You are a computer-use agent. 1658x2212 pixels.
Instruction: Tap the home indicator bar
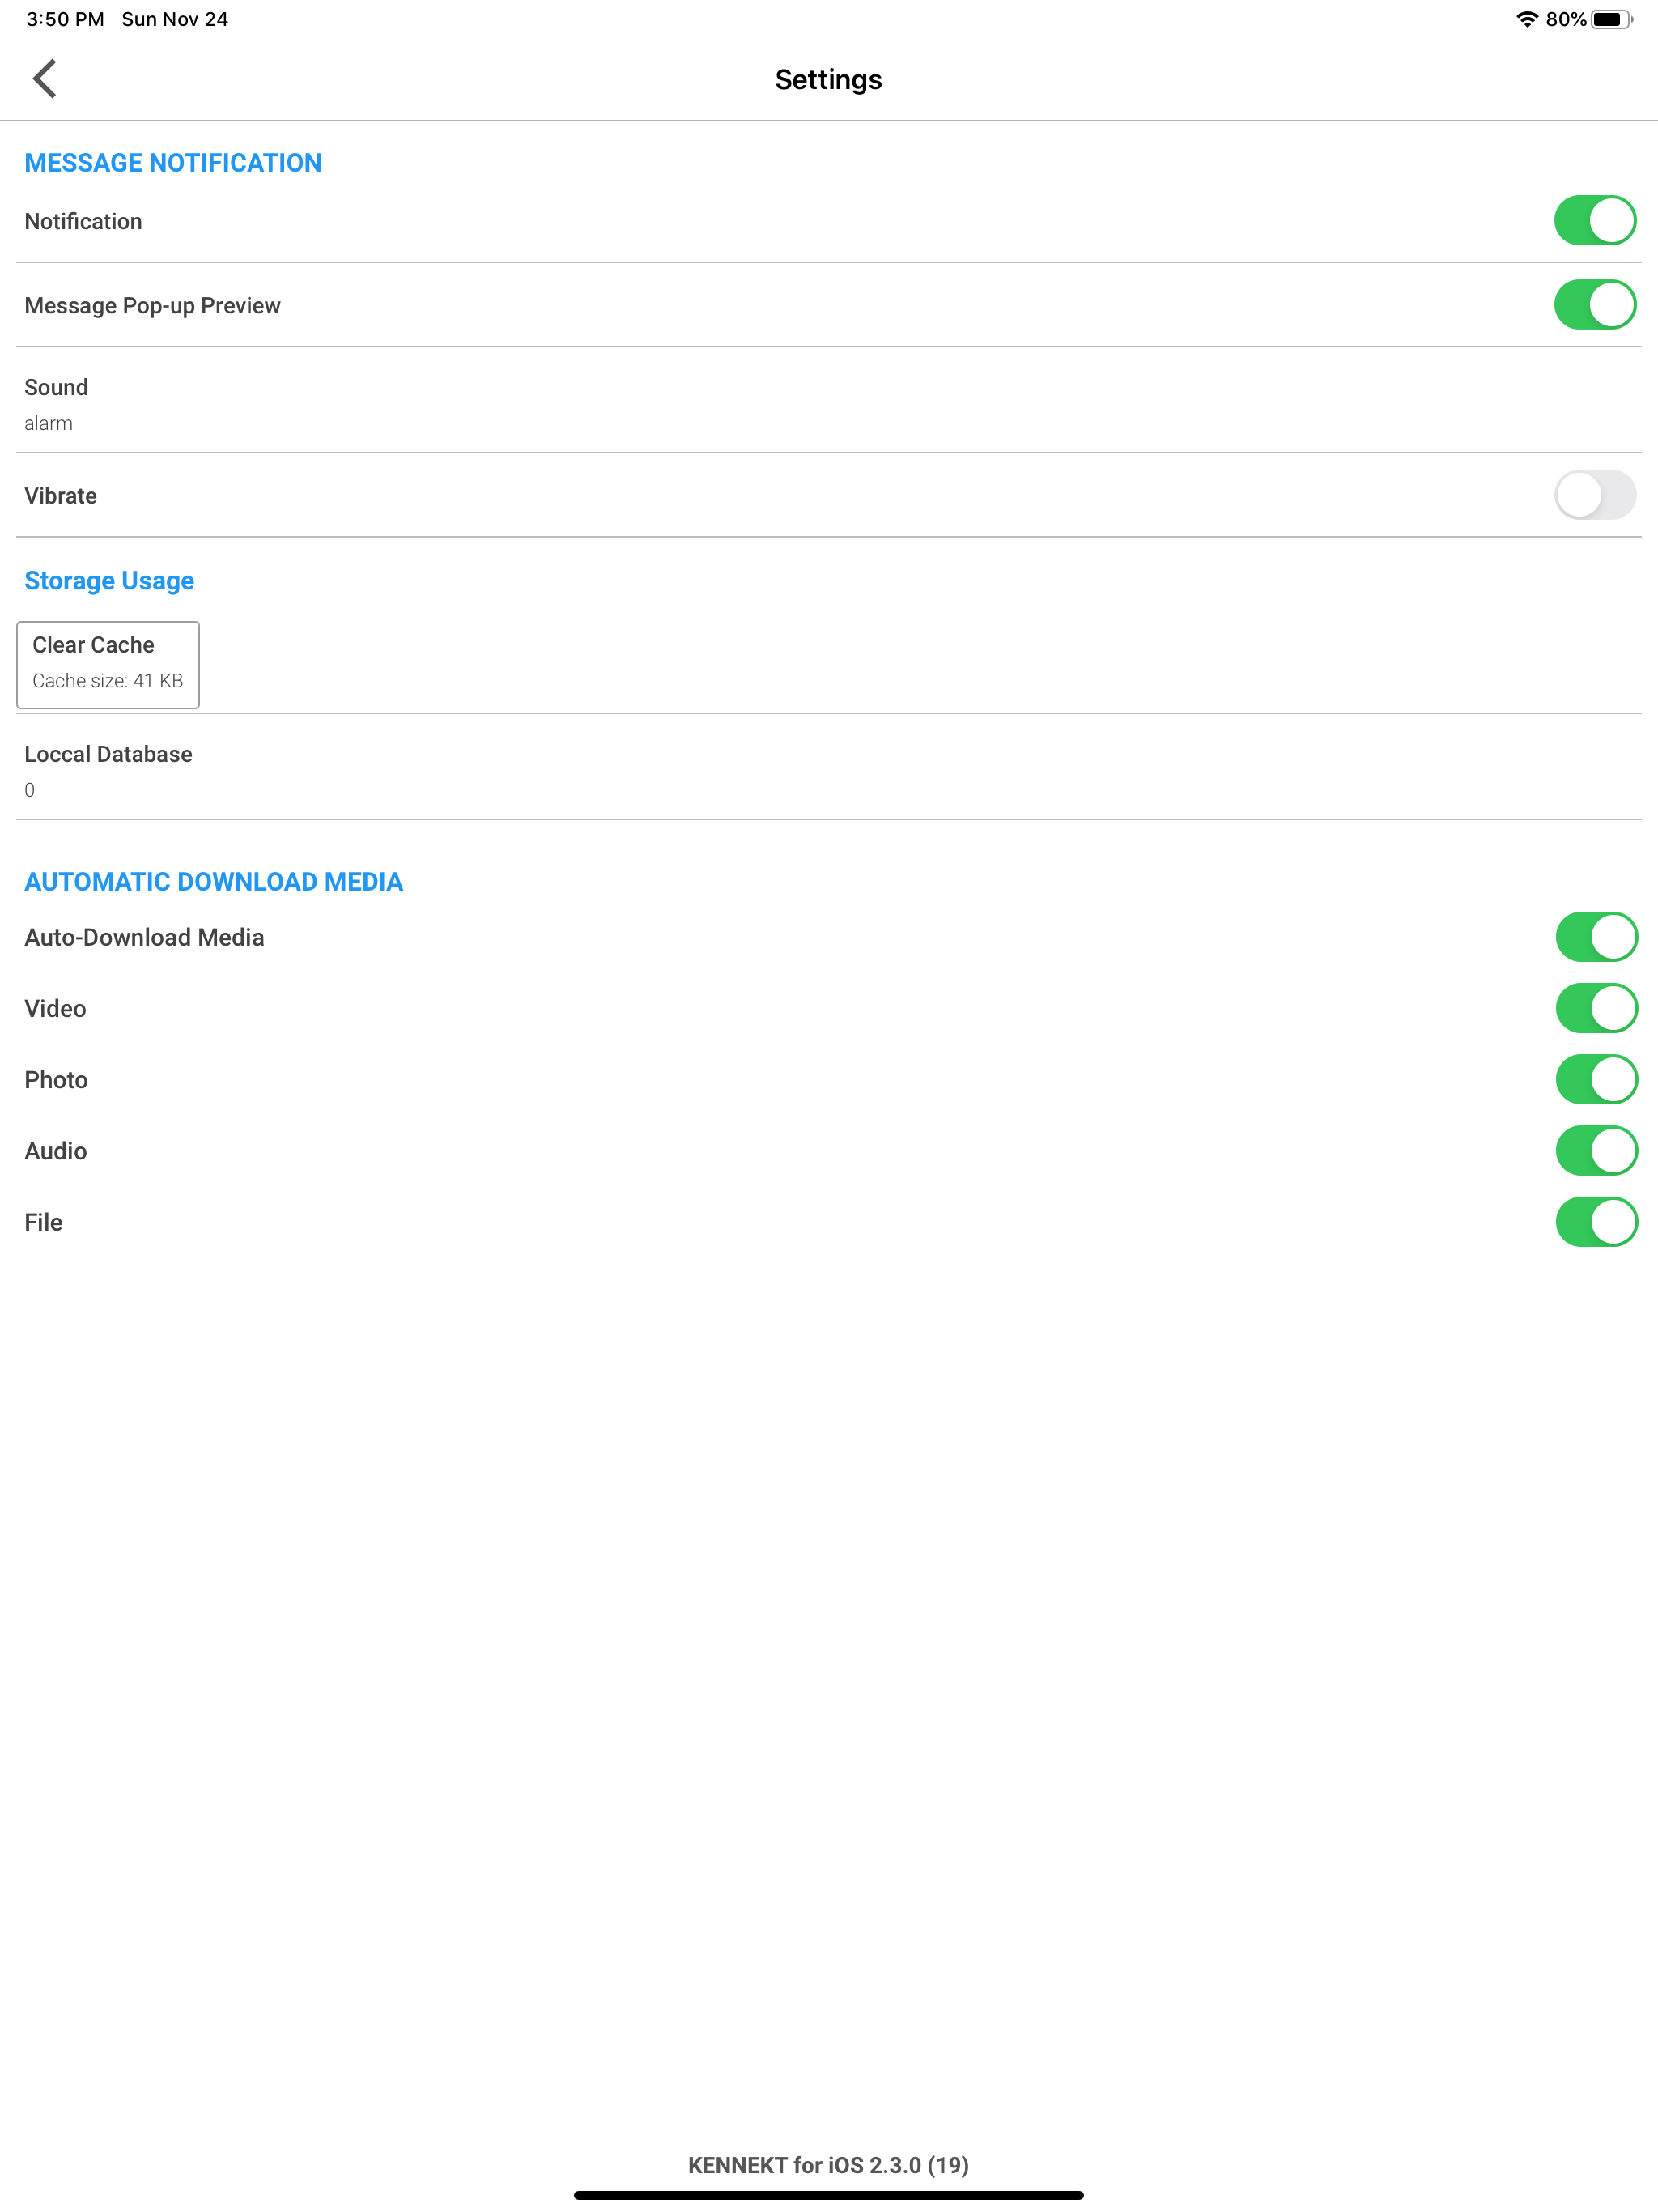[x=828, y=2196]
